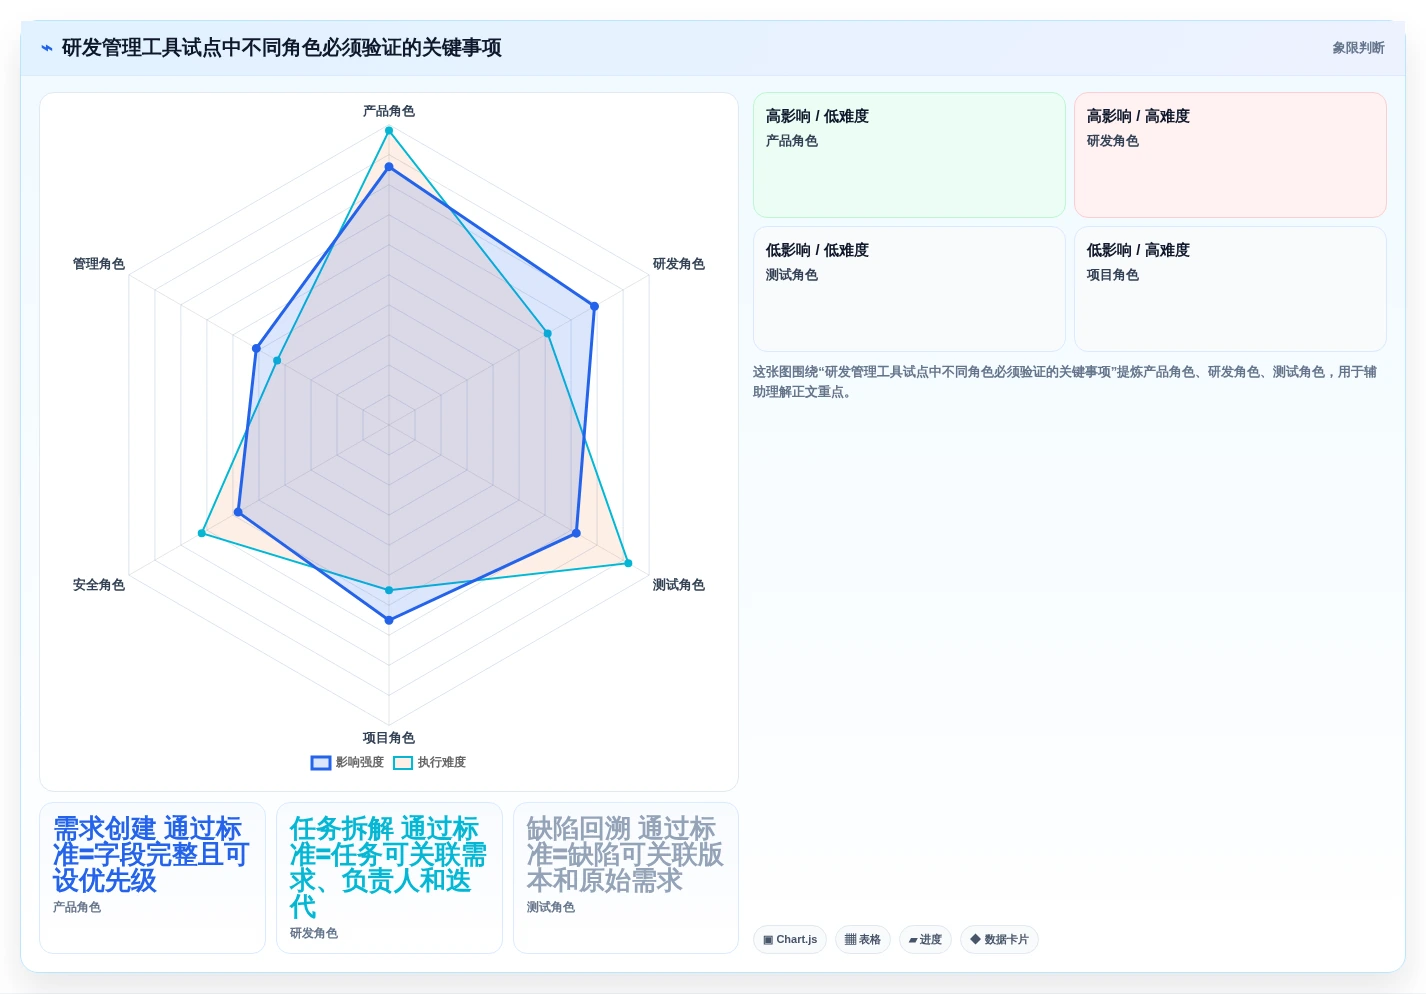Screen dimensions: 1426x994
Task: Select the Chart.js tag chip
Action: (790, 940)
